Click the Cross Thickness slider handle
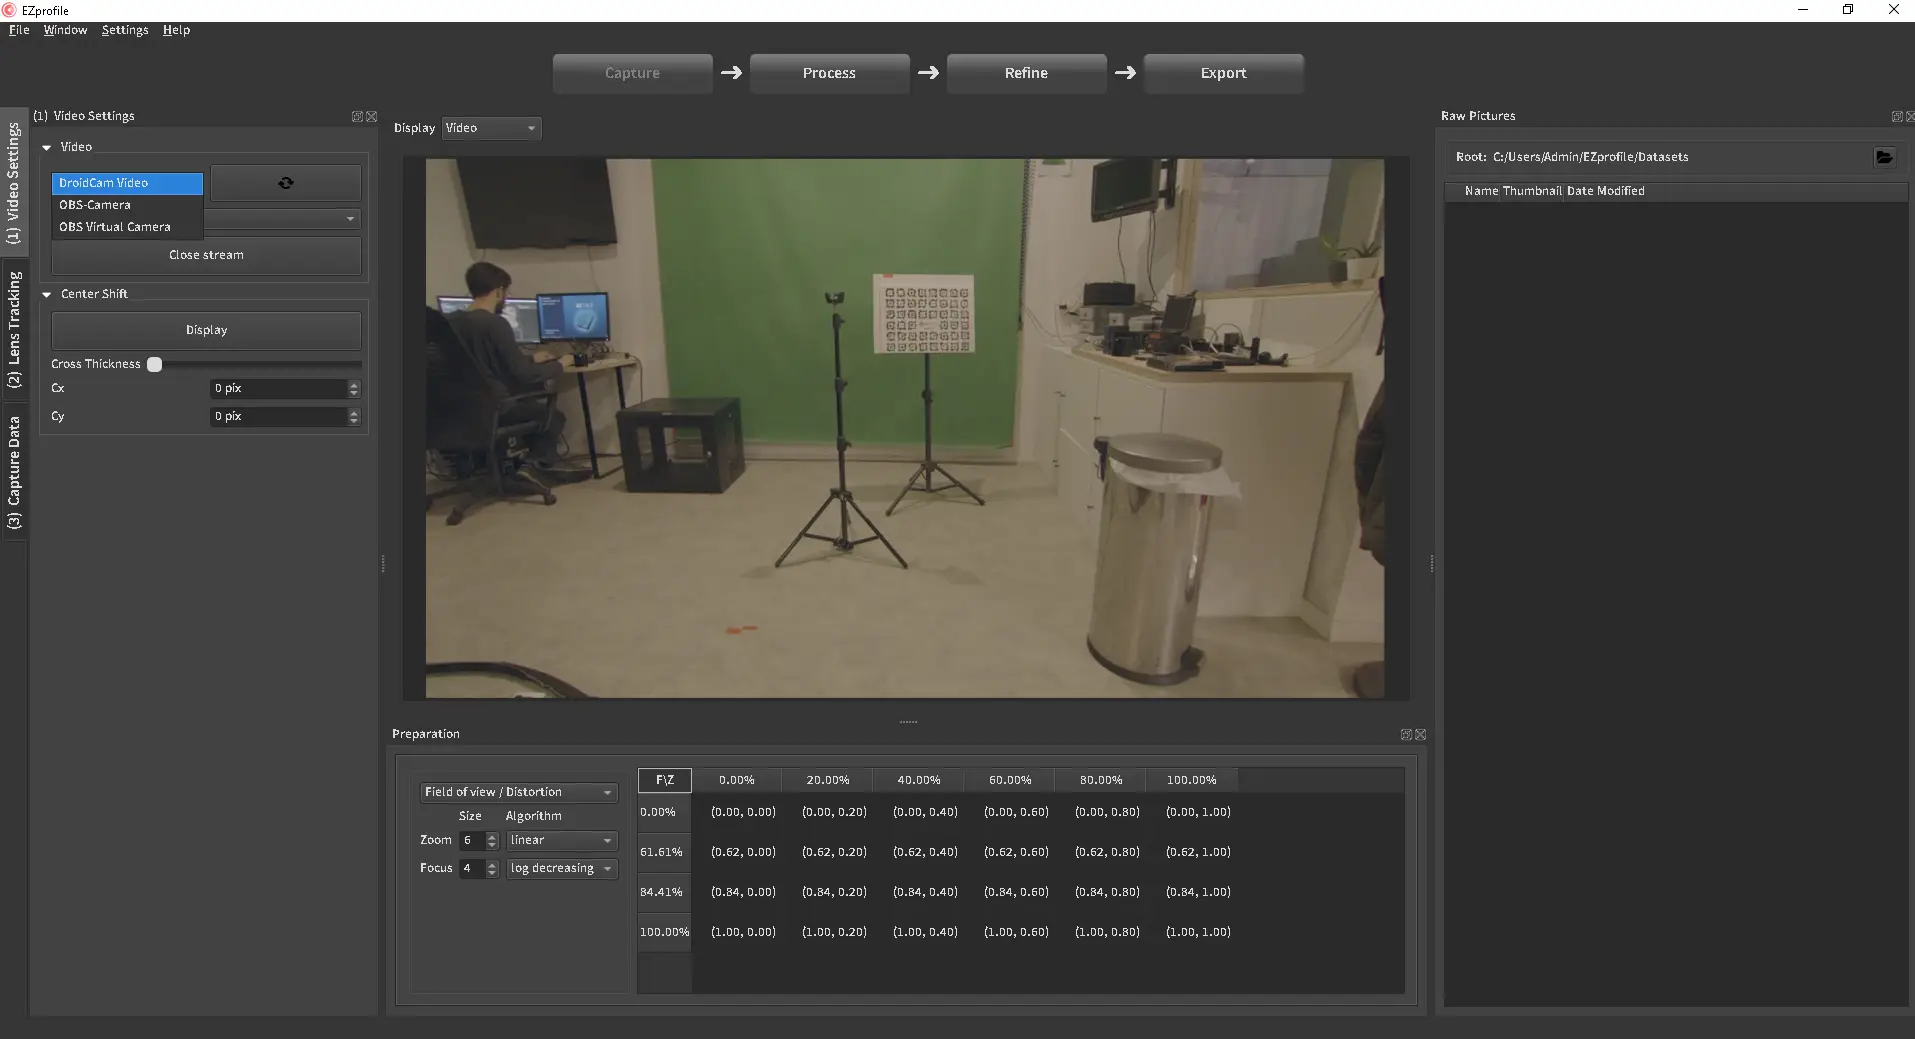This screenshot has width=1915, height=1039. (x=155, y=365)
